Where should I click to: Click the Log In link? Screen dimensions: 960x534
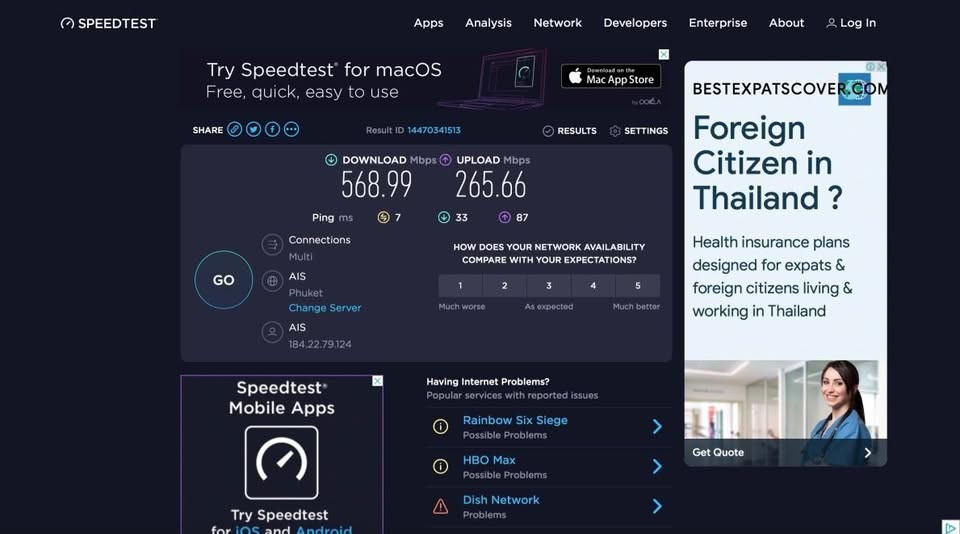click(x=858, y=23)
